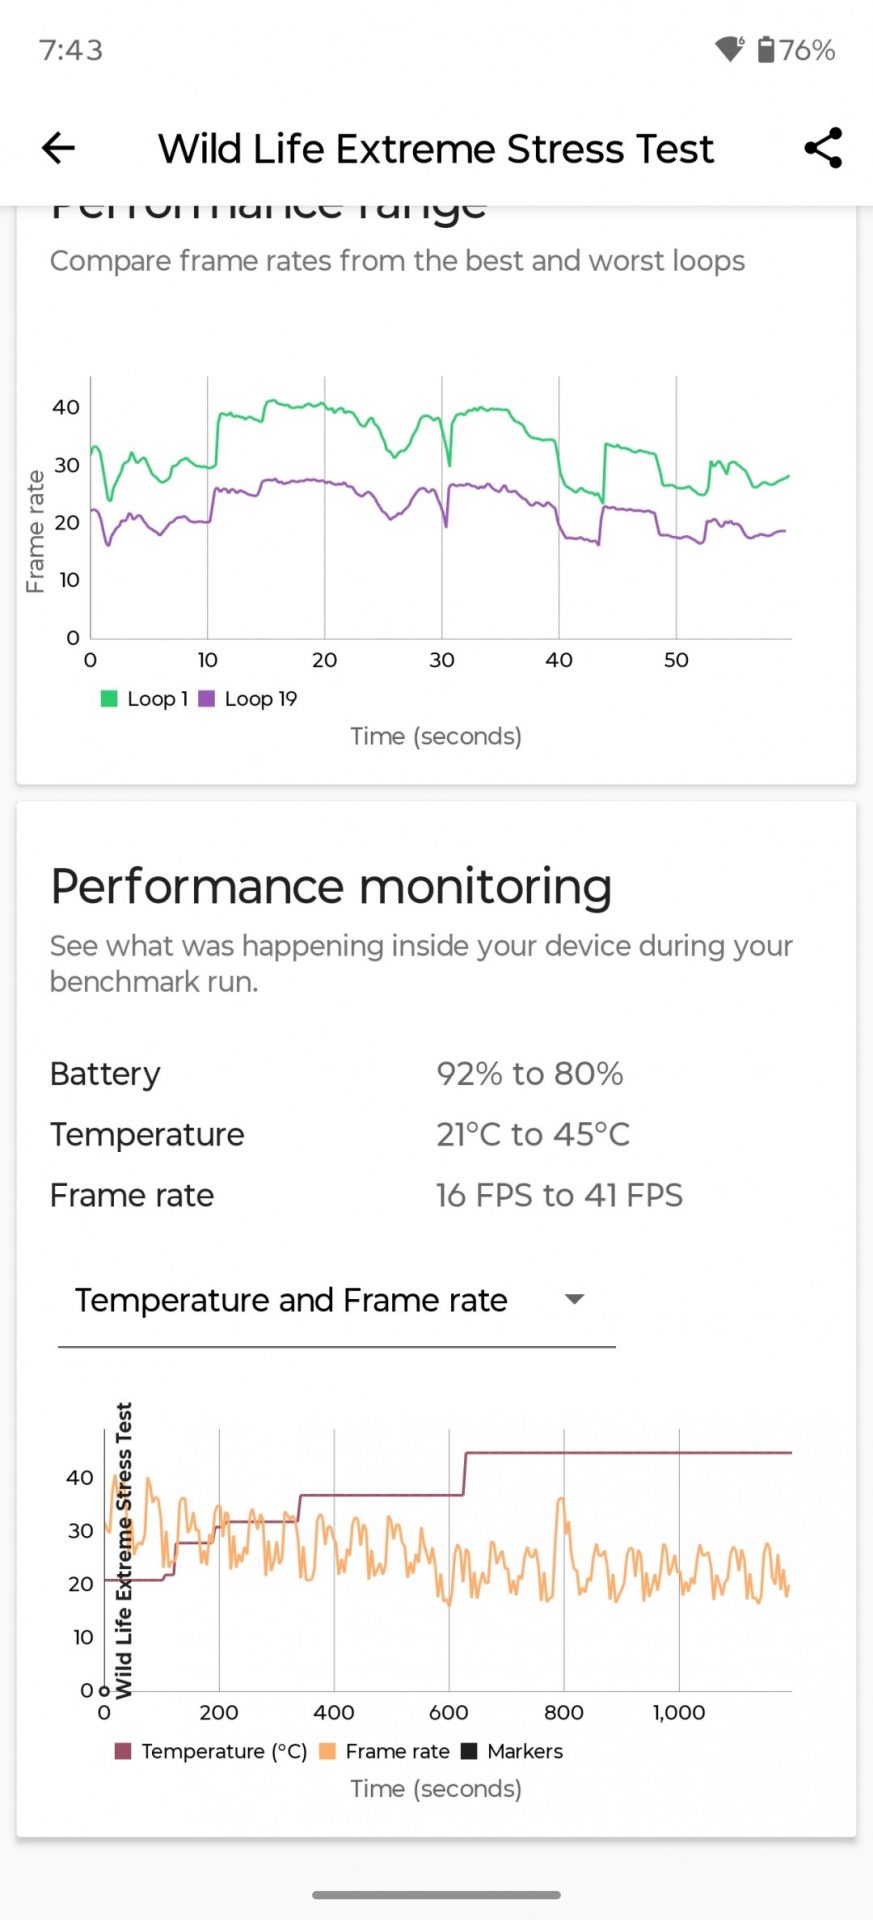Toggle Frame rate orange legend swatch
Viewport: 873px width, 1920px height.
click(x=327, y=1751)
